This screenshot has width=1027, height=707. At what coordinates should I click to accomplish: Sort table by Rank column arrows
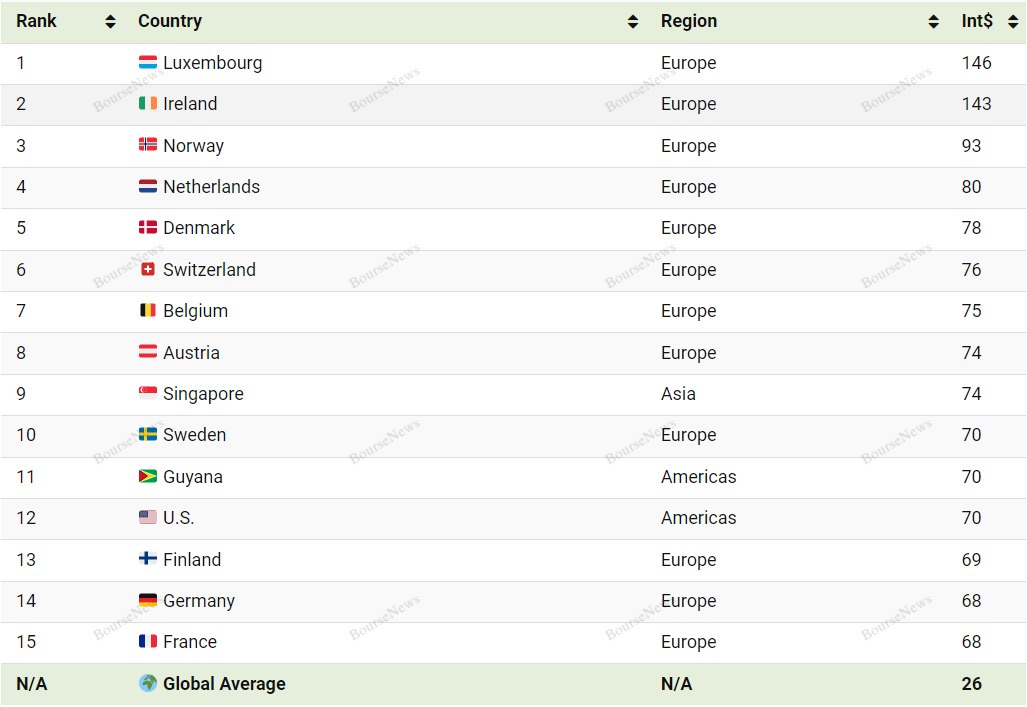(x=110, y=22)
